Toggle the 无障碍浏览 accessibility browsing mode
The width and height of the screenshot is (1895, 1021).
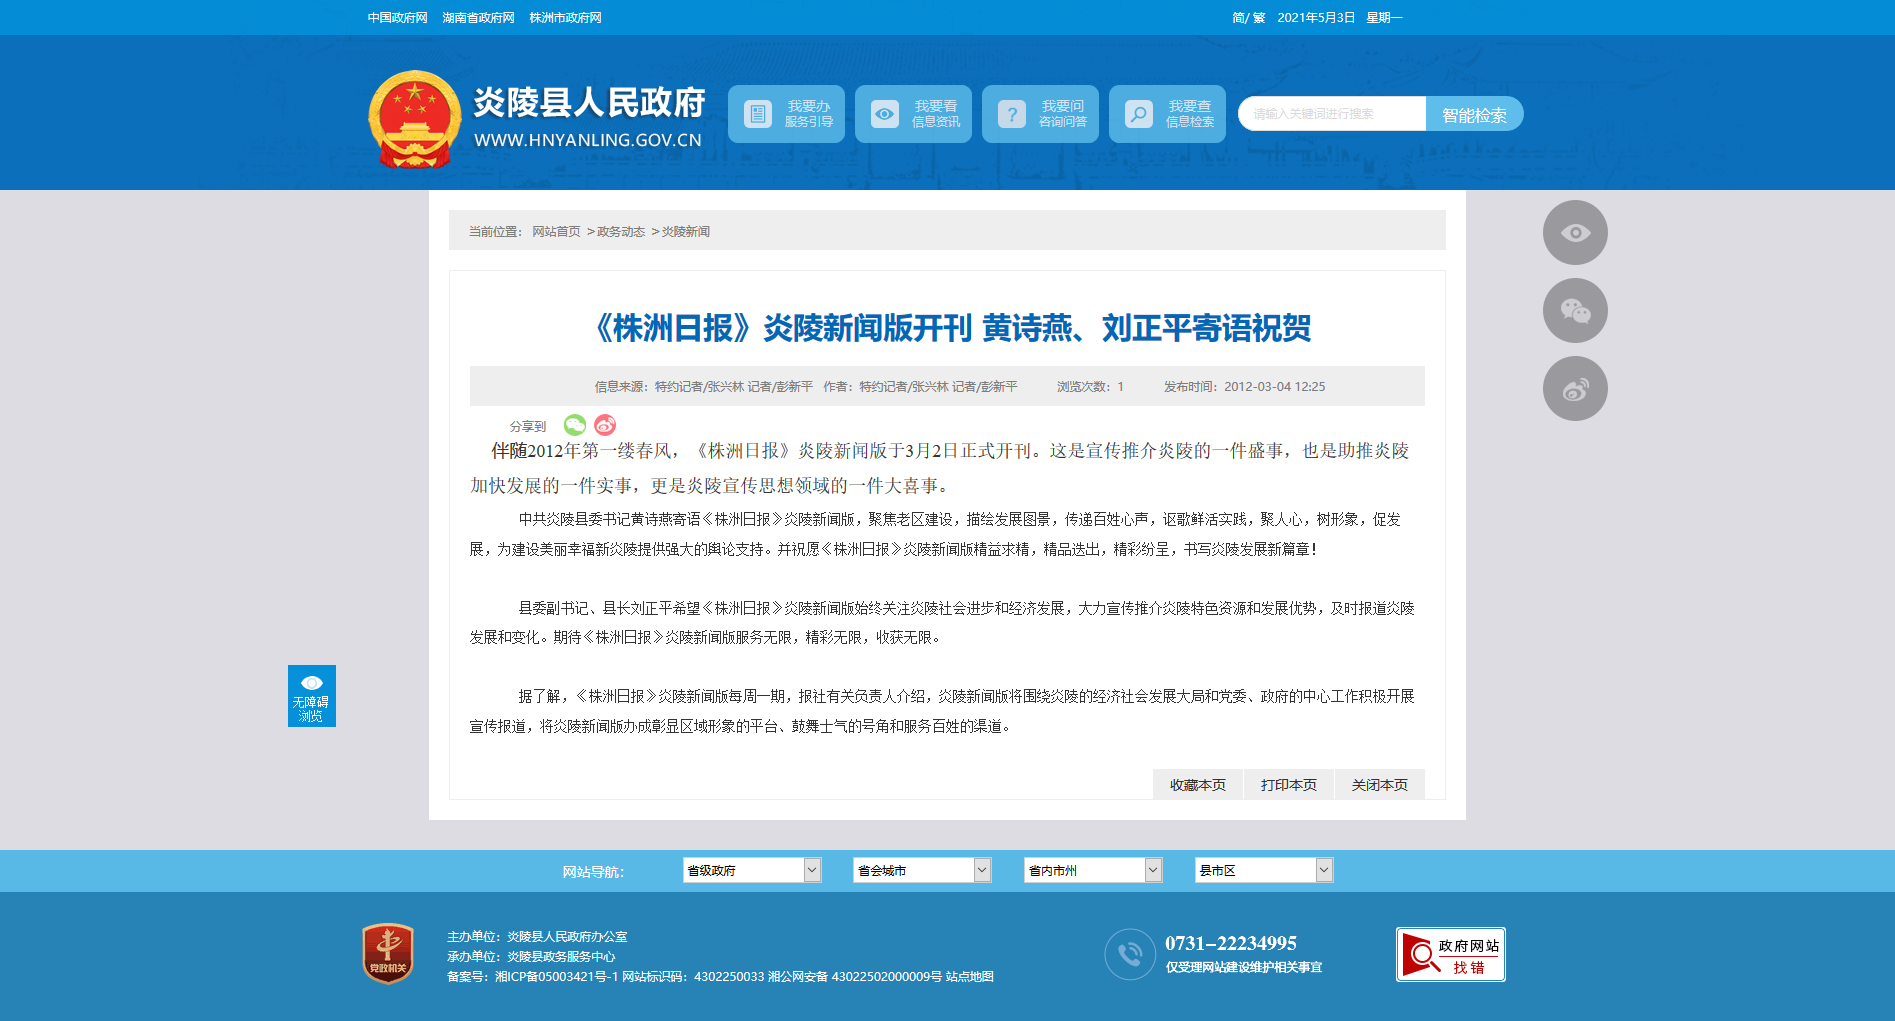312,696
